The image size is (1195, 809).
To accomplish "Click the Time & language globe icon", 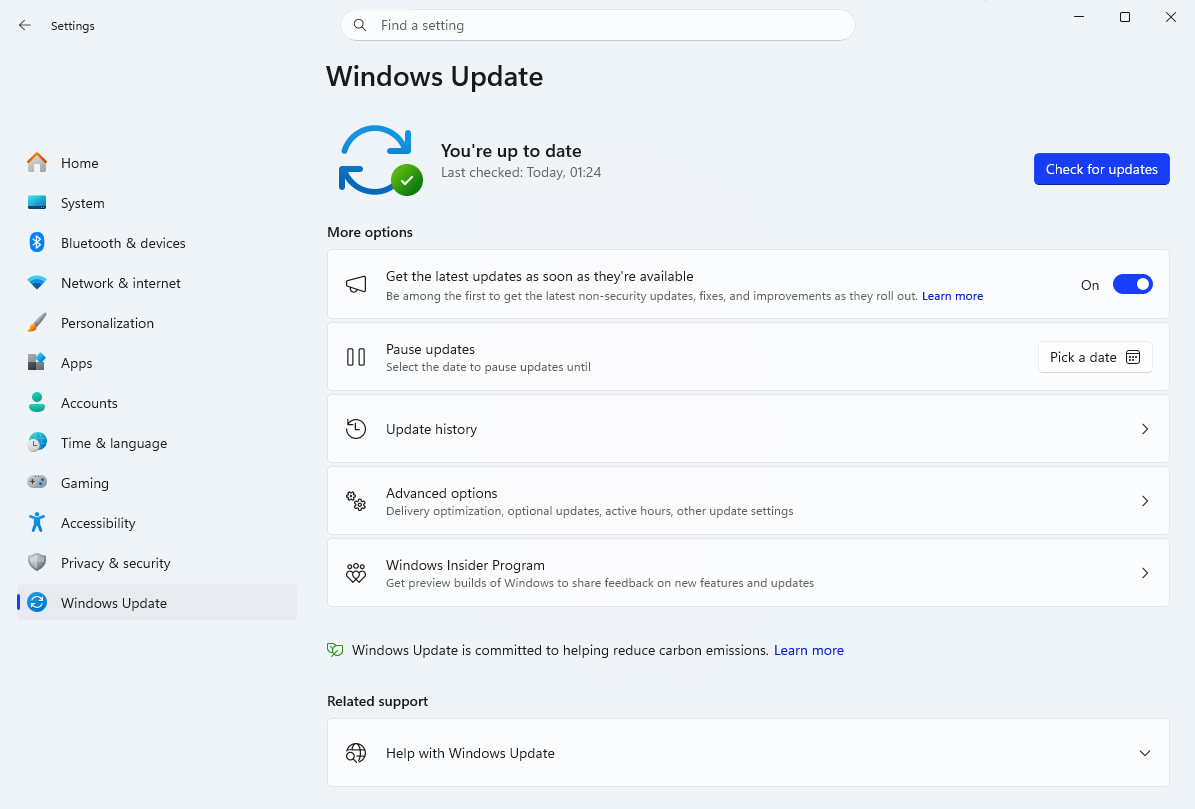I will [37, 443].
